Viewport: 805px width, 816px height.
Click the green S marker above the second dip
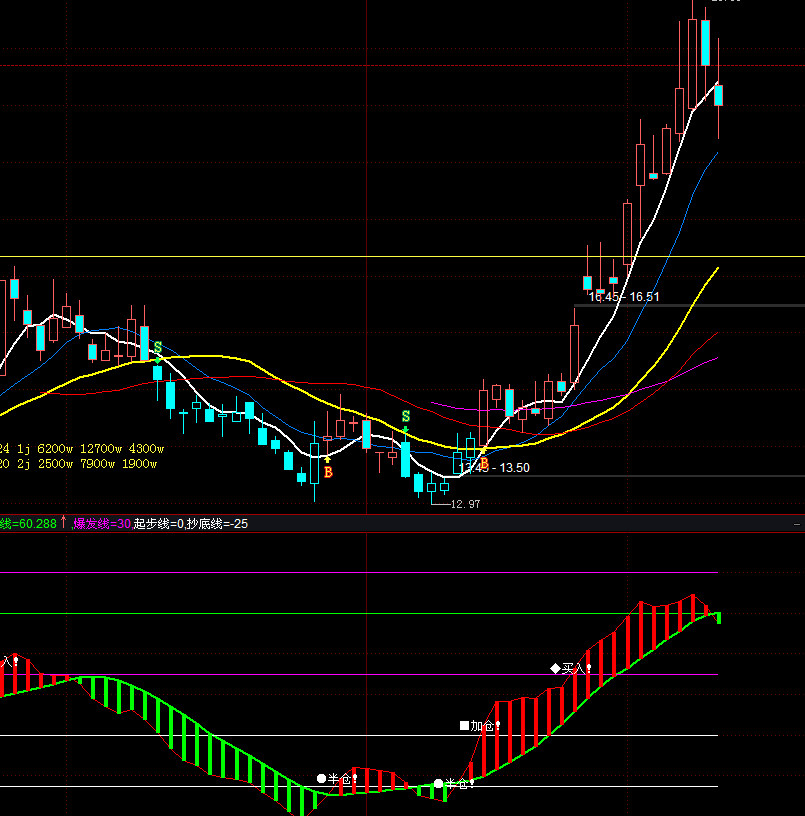406,416
